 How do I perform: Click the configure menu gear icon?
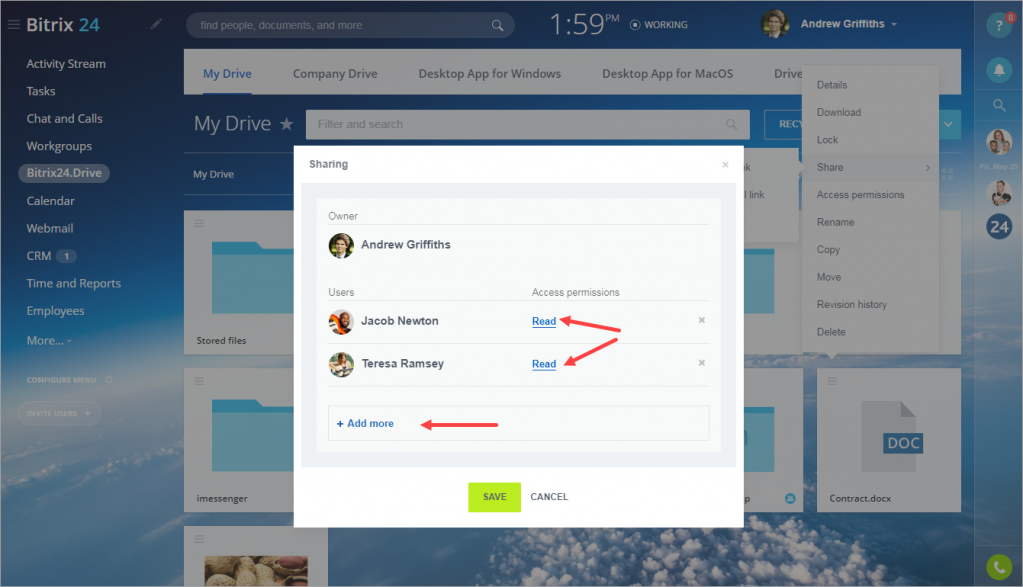(109, 380)
